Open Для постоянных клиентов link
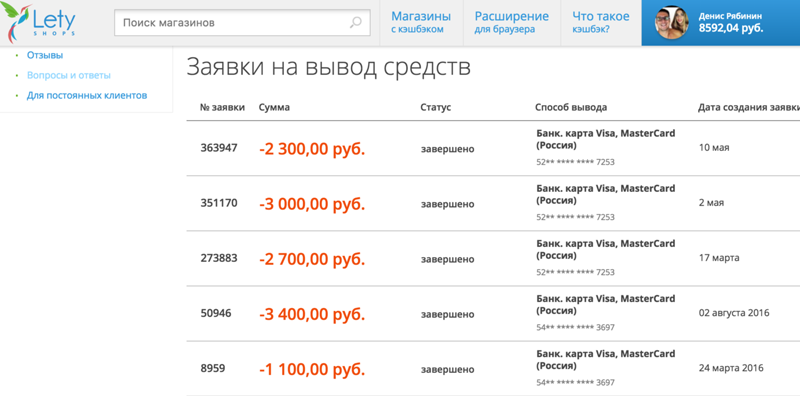The image size is (800, 396). [87, 95]
